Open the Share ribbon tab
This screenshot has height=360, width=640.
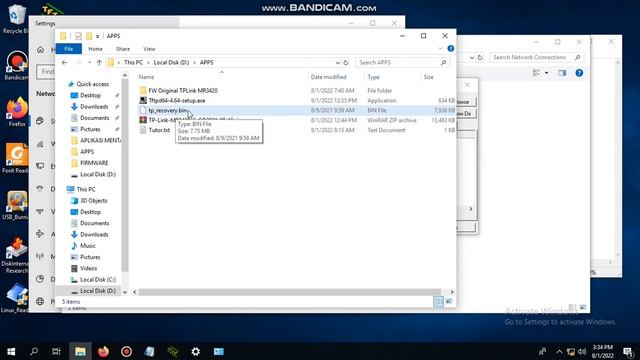[x=123, y=49]
